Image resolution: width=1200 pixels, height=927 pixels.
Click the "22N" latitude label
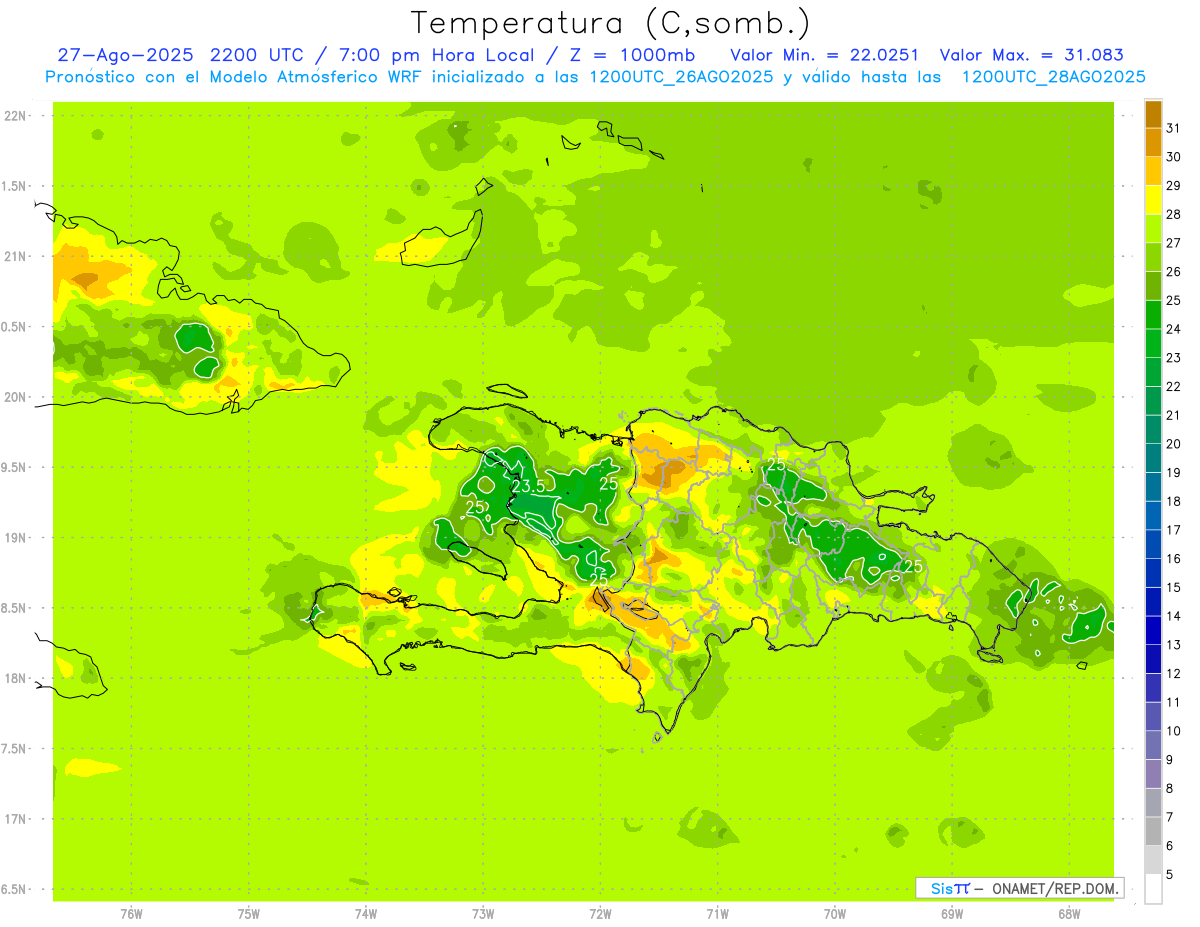pos(15,116)
